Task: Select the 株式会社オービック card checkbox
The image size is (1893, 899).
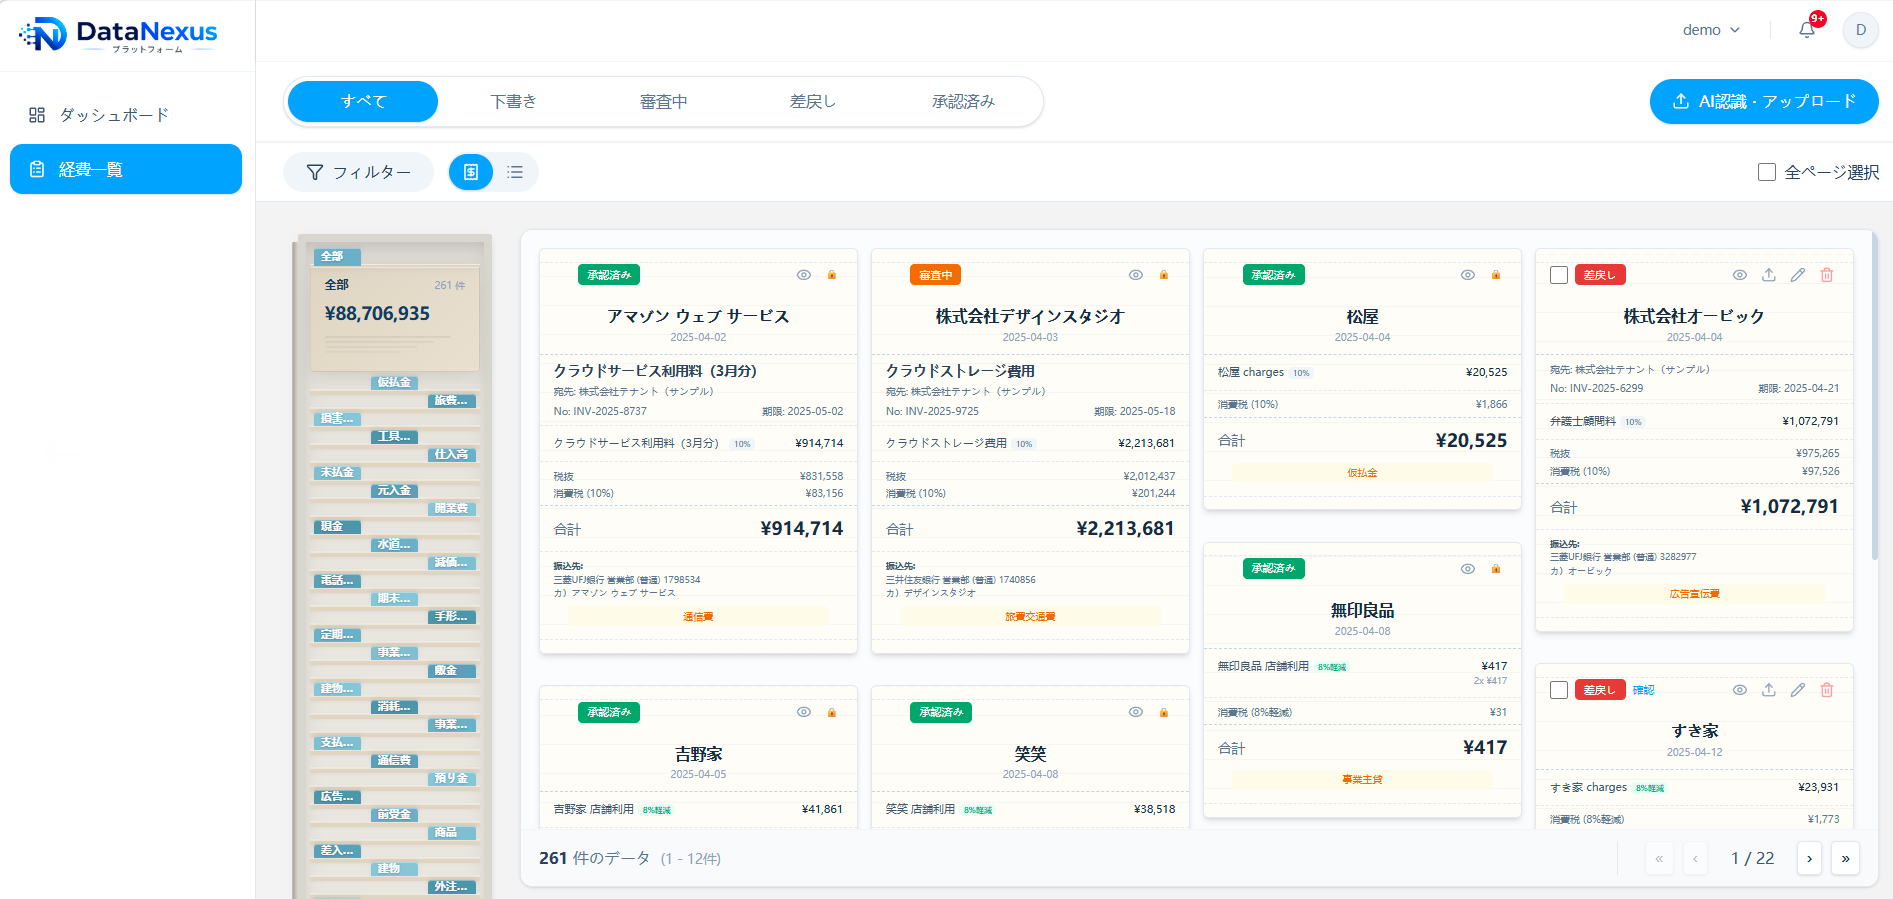Action: [x=1559, y=275]
